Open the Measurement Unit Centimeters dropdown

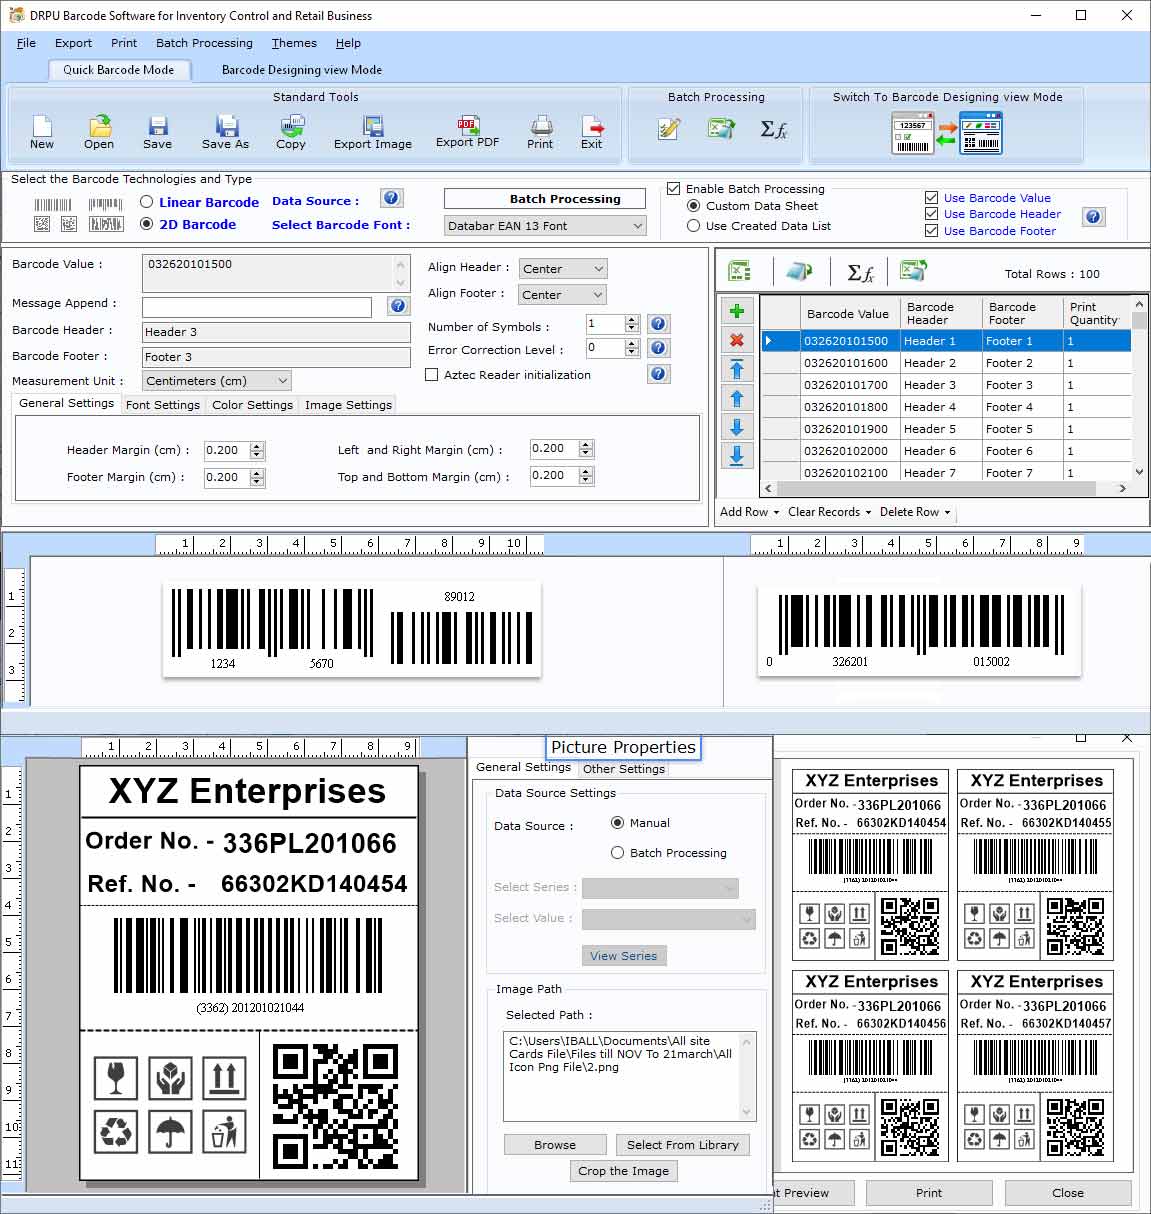281,380
